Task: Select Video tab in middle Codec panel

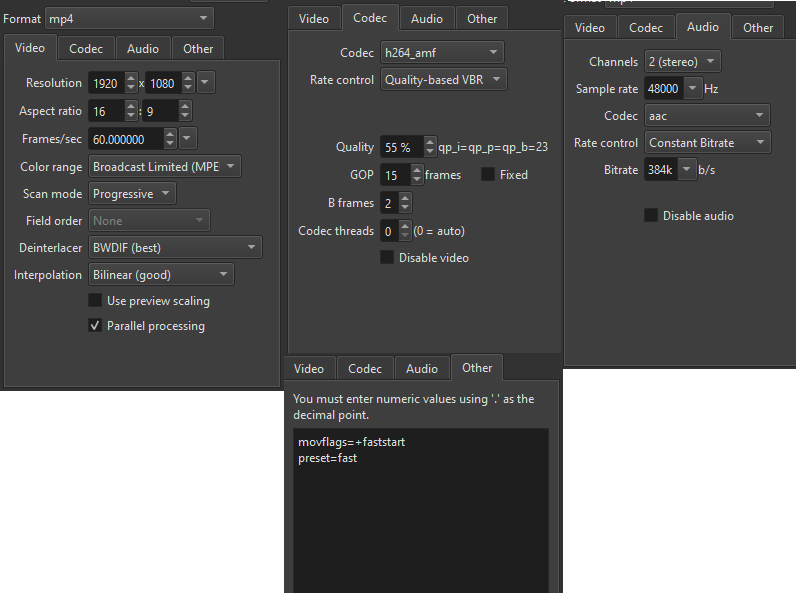Action: click(314, 19)
